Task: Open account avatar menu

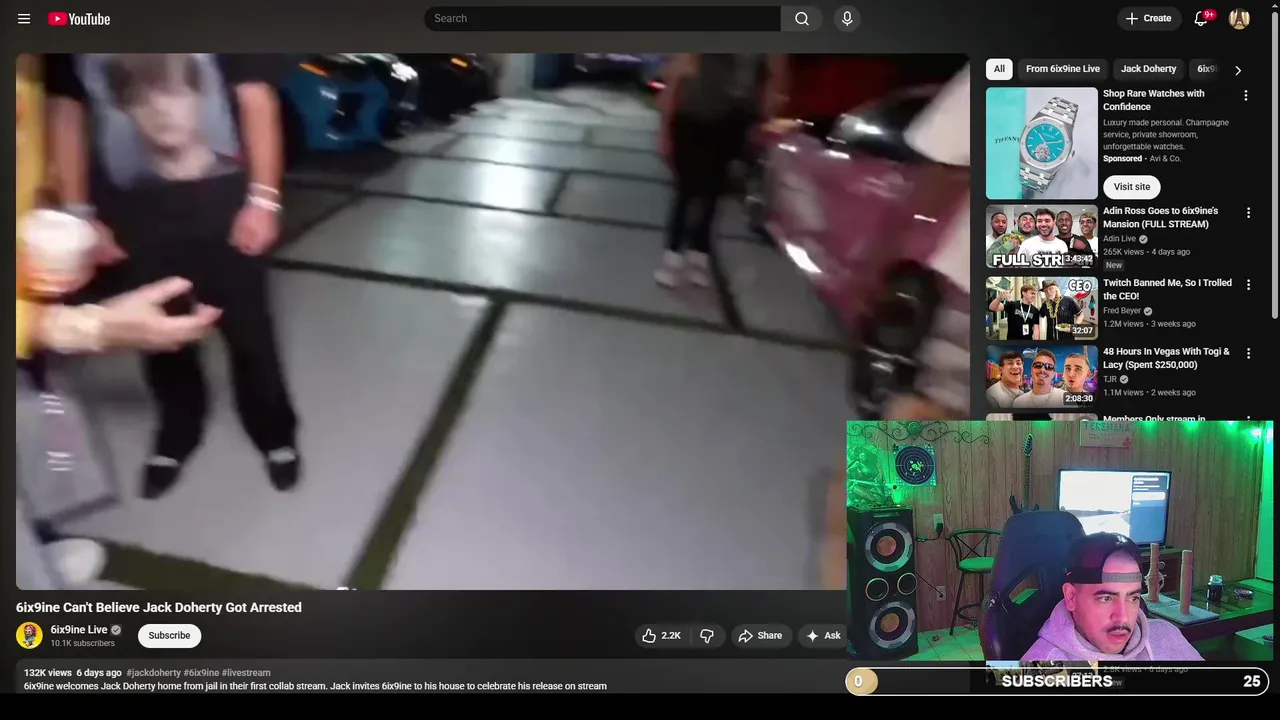Action: pos(1239,18)
